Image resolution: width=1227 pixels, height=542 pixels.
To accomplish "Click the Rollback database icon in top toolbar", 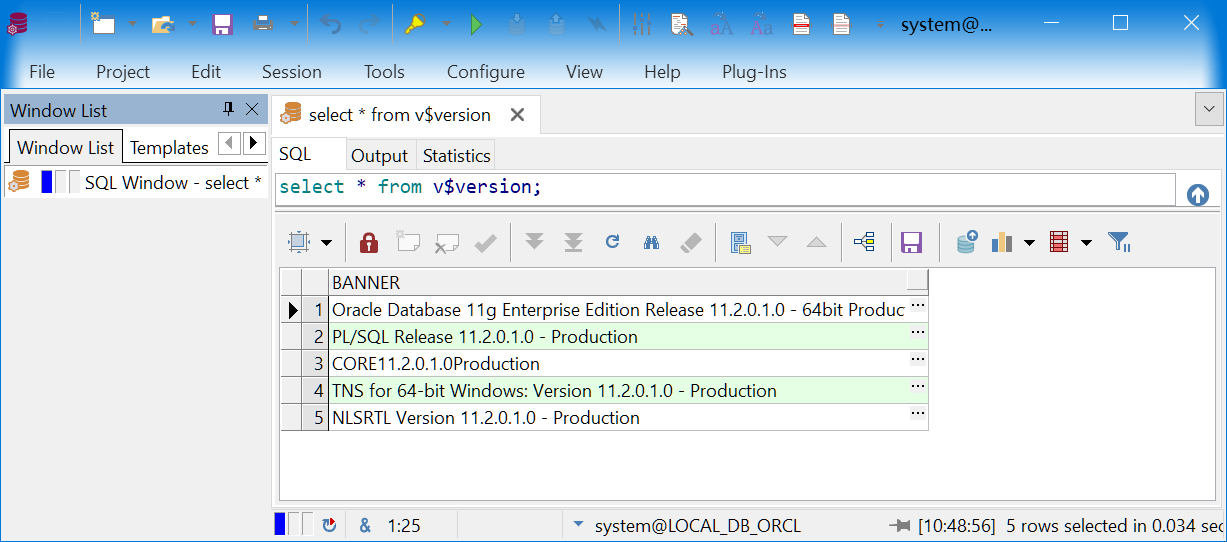I will (x=556, y=24).
